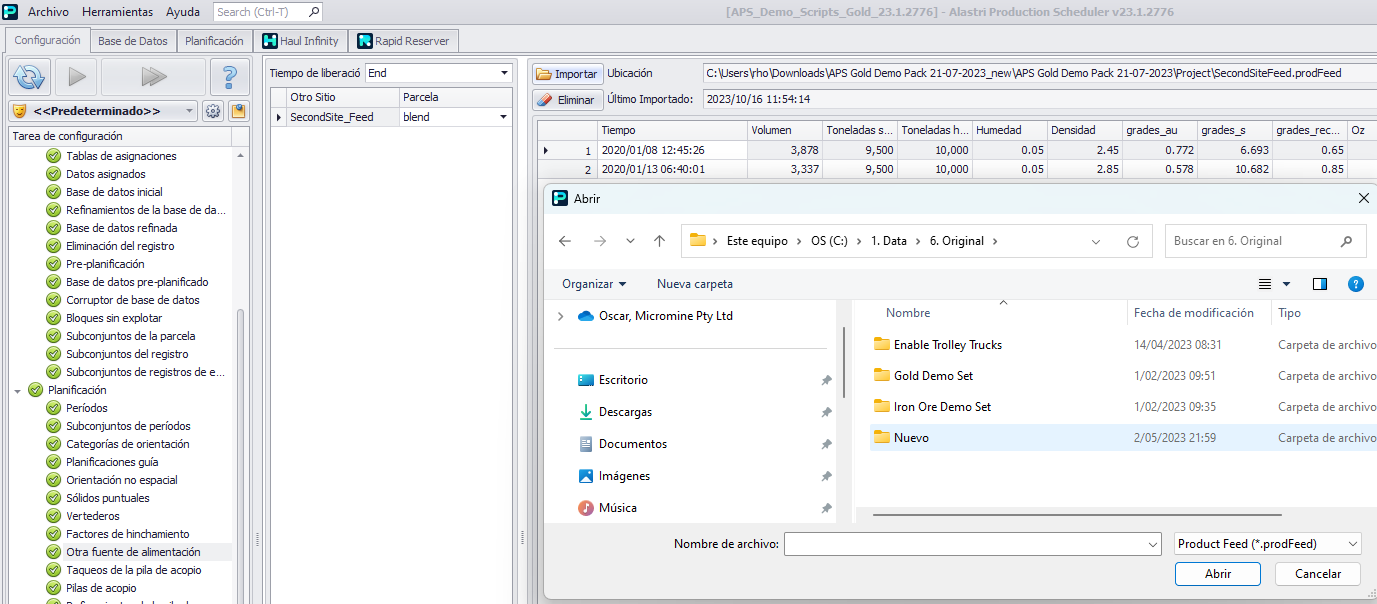Image resolution: width=1377 pixels, height=604 pixels.
Task: Toggle the preview pane icon in dialog
Action: click(1320, 284)
